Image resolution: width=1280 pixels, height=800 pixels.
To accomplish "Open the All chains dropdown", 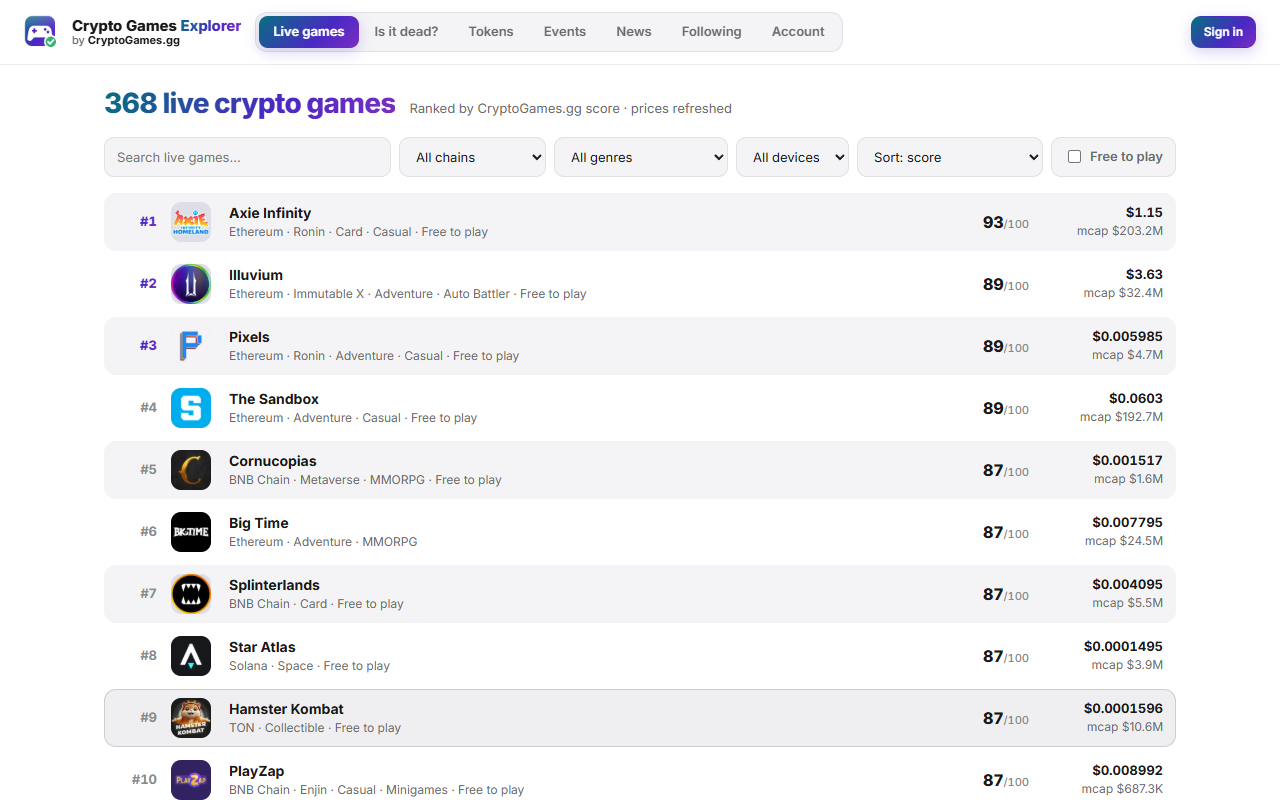I will [x=472, y=157].
